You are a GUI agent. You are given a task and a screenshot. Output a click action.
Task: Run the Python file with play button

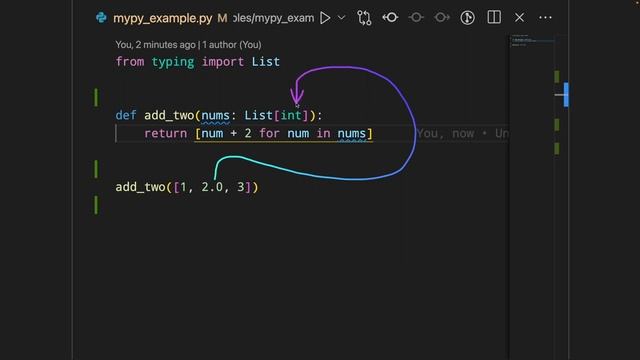point(325,18)
